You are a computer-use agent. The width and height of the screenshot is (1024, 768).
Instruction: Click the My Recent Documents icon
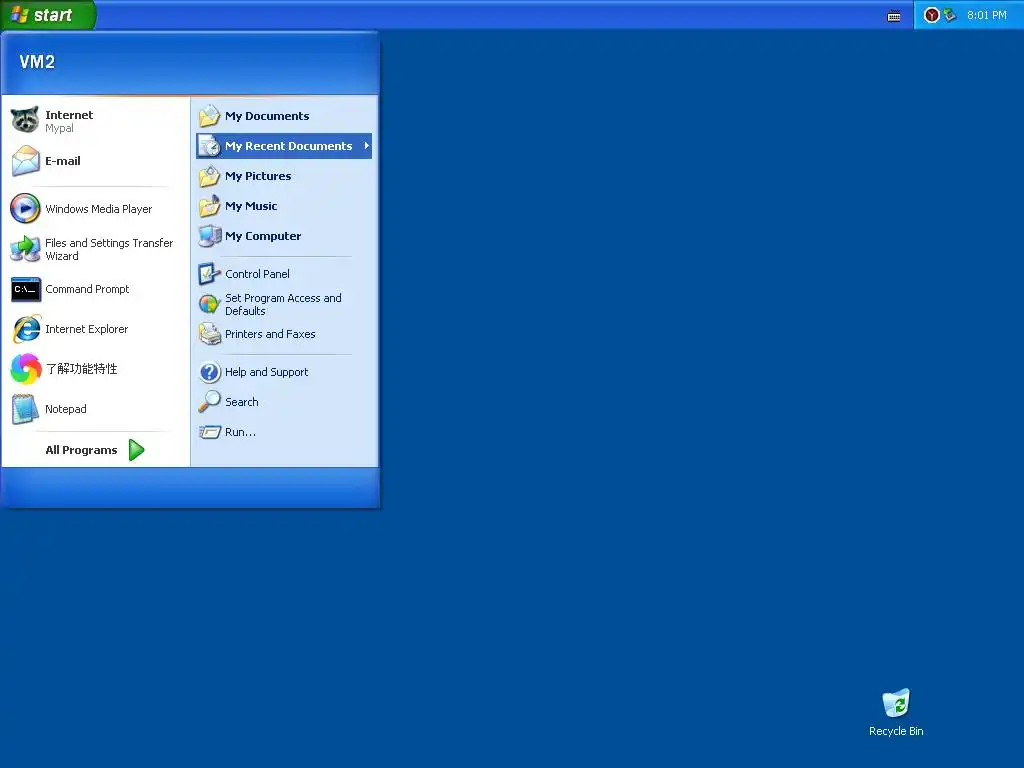(210, 146)
